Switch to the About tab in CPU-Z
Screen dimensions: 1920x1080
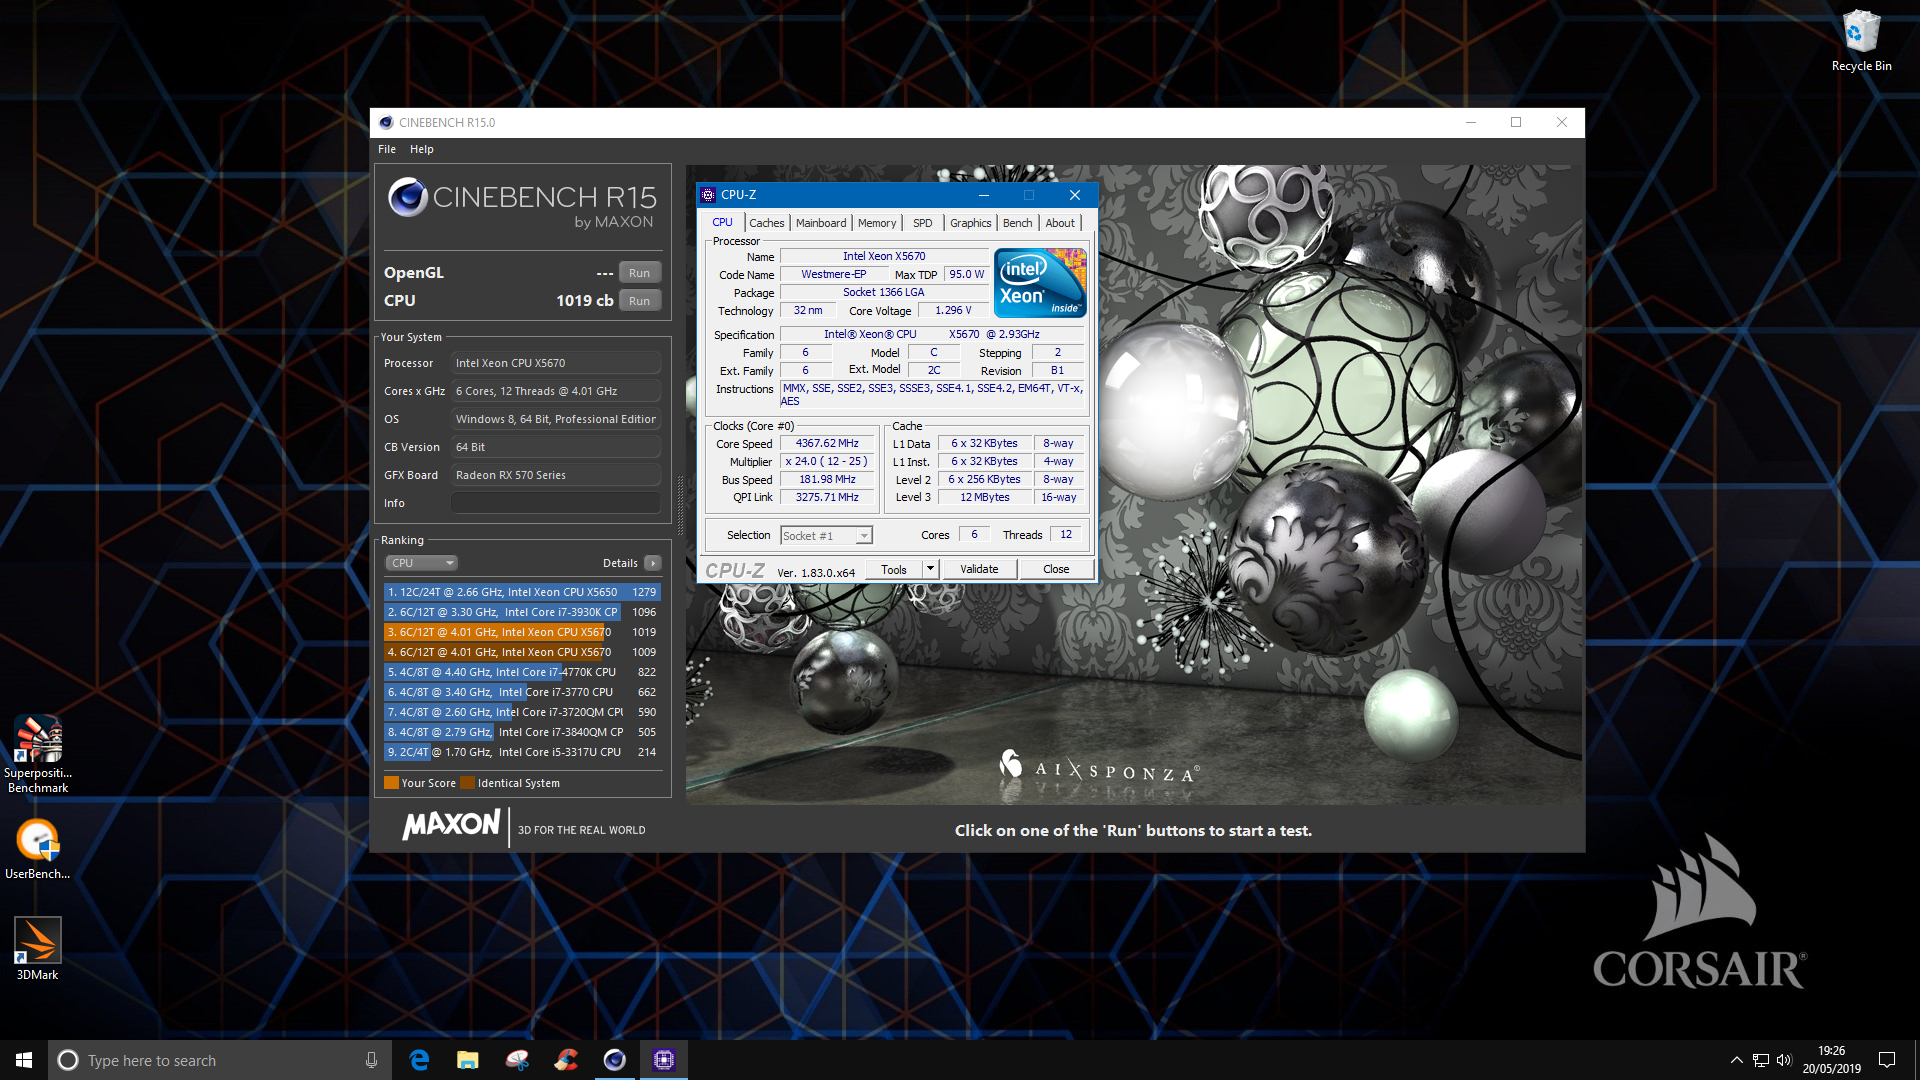(1060, 223)
